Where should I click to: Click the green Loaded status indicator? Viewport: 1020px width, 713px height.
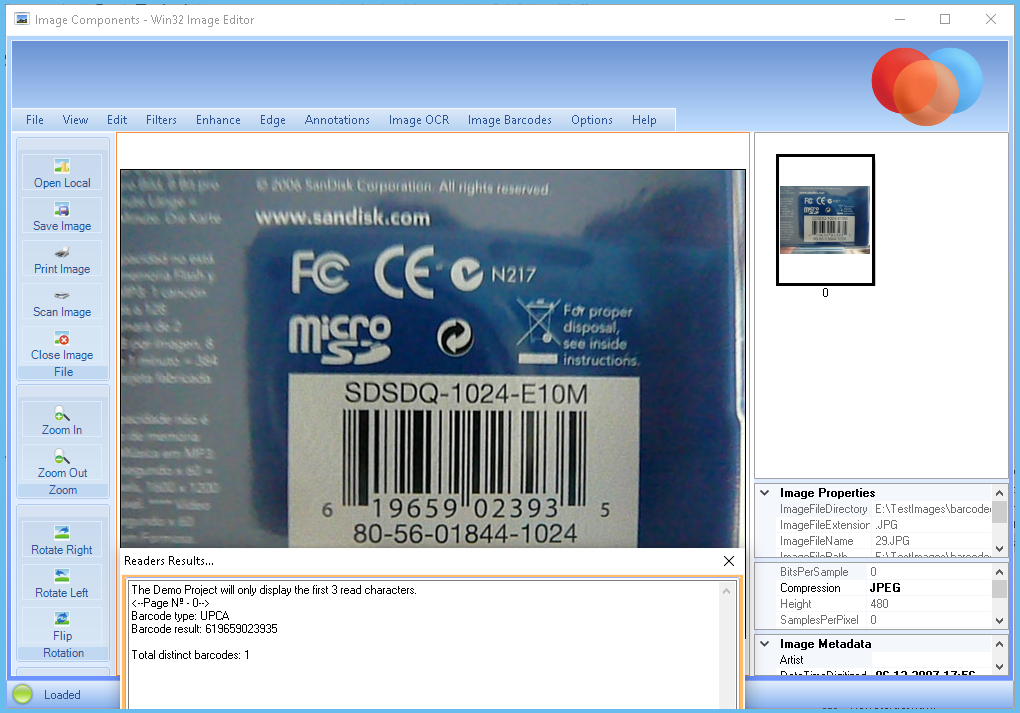pos(22,694)
